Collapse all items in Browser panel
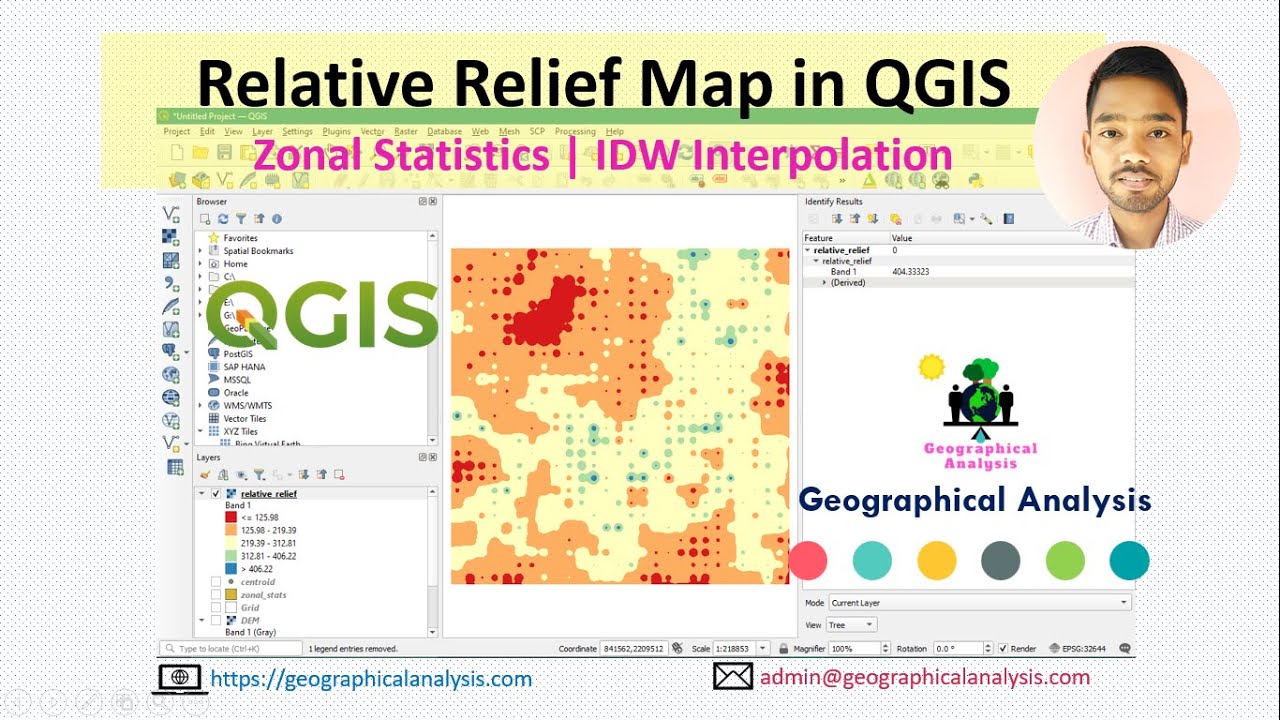 (x=259, y=219)
